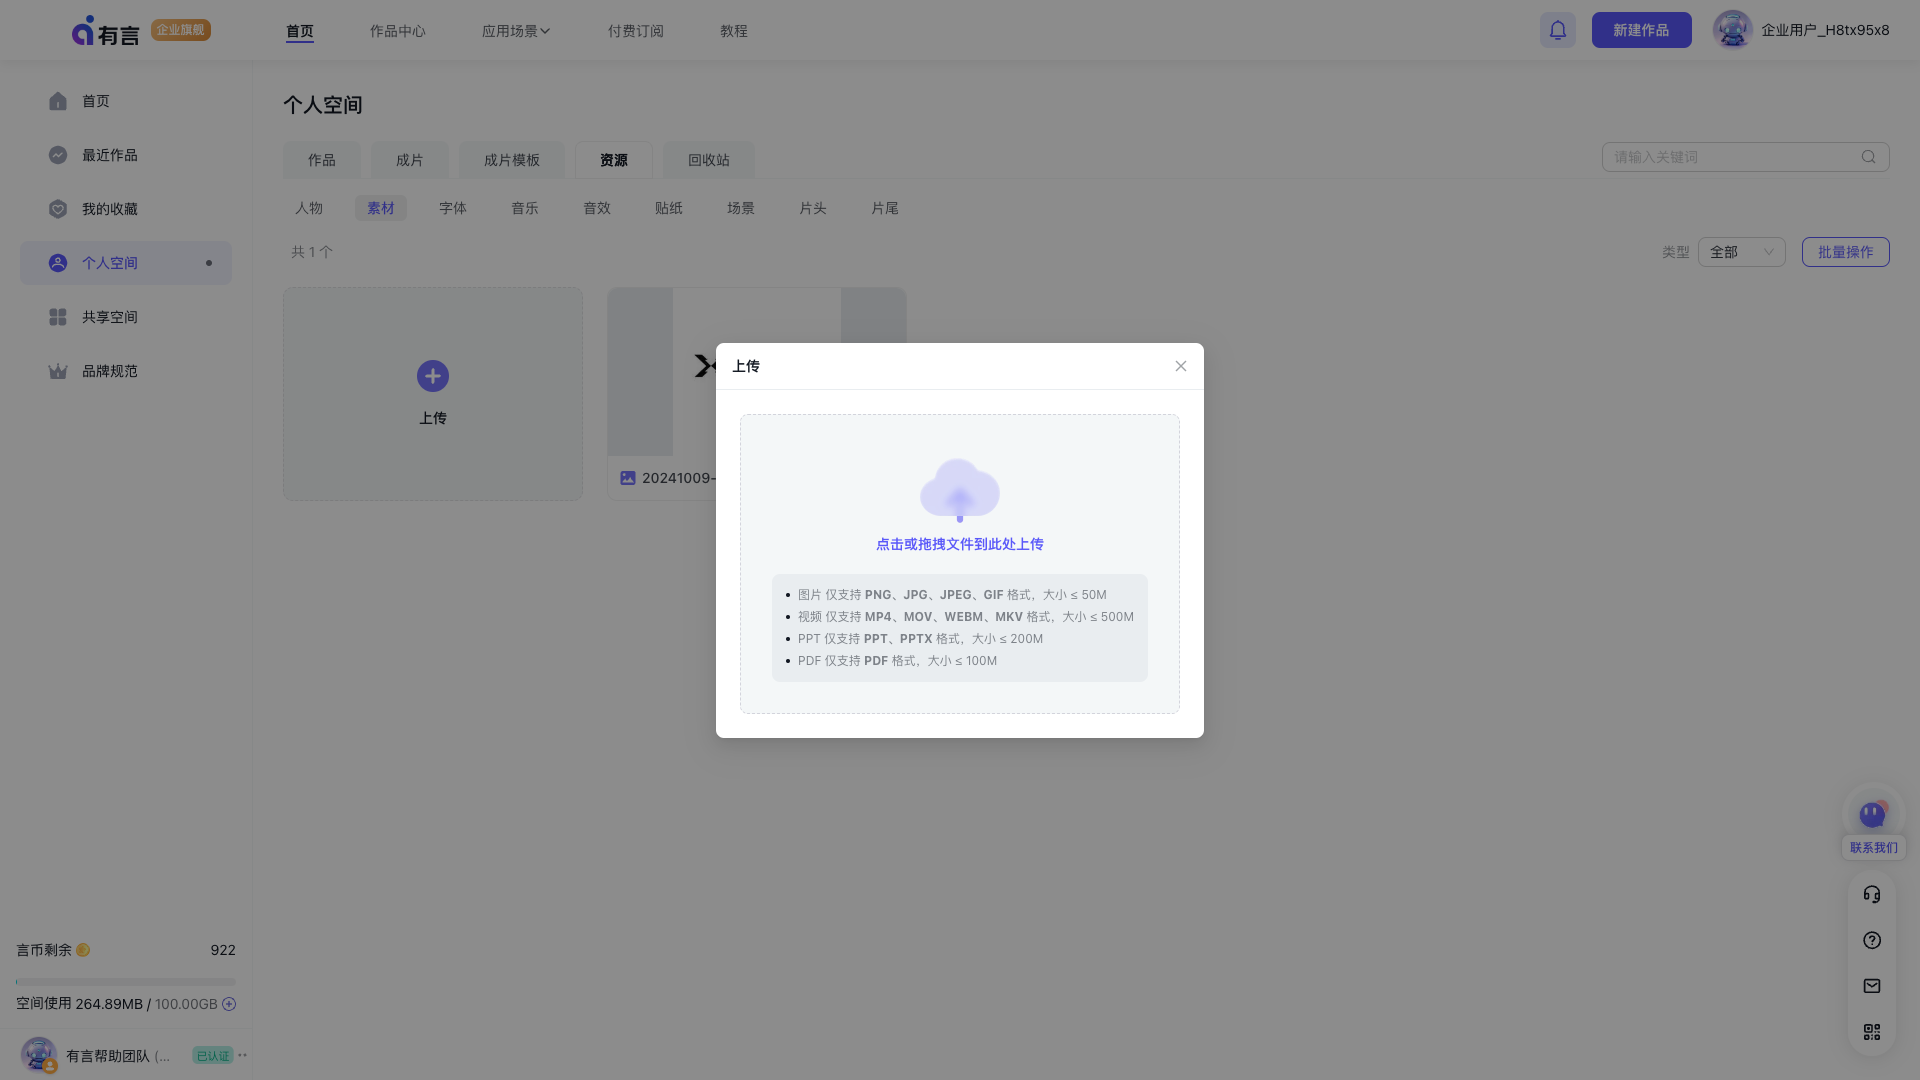
Task: Select the 素材 resource category
Action: 381,208
